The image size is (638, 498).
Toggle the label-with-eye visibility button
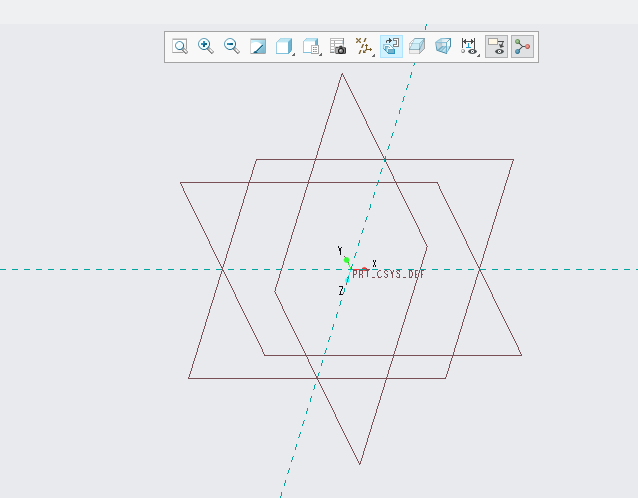pos(496,46)
